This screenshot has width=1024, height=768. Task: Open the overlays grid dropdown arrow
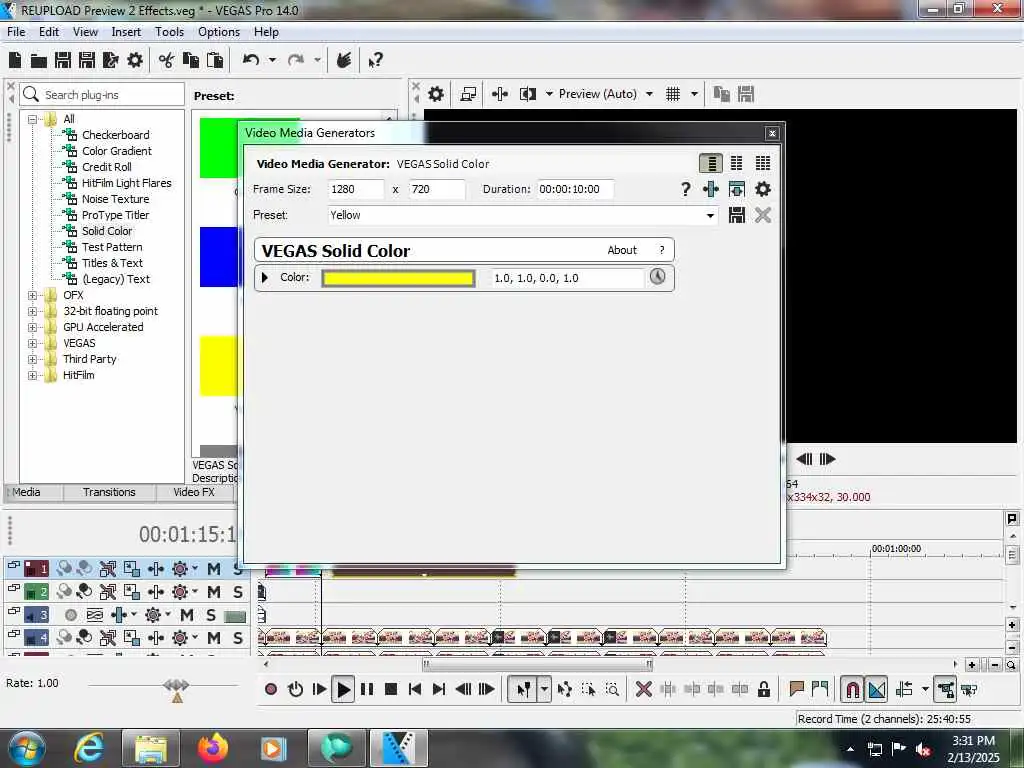point(694,94)
